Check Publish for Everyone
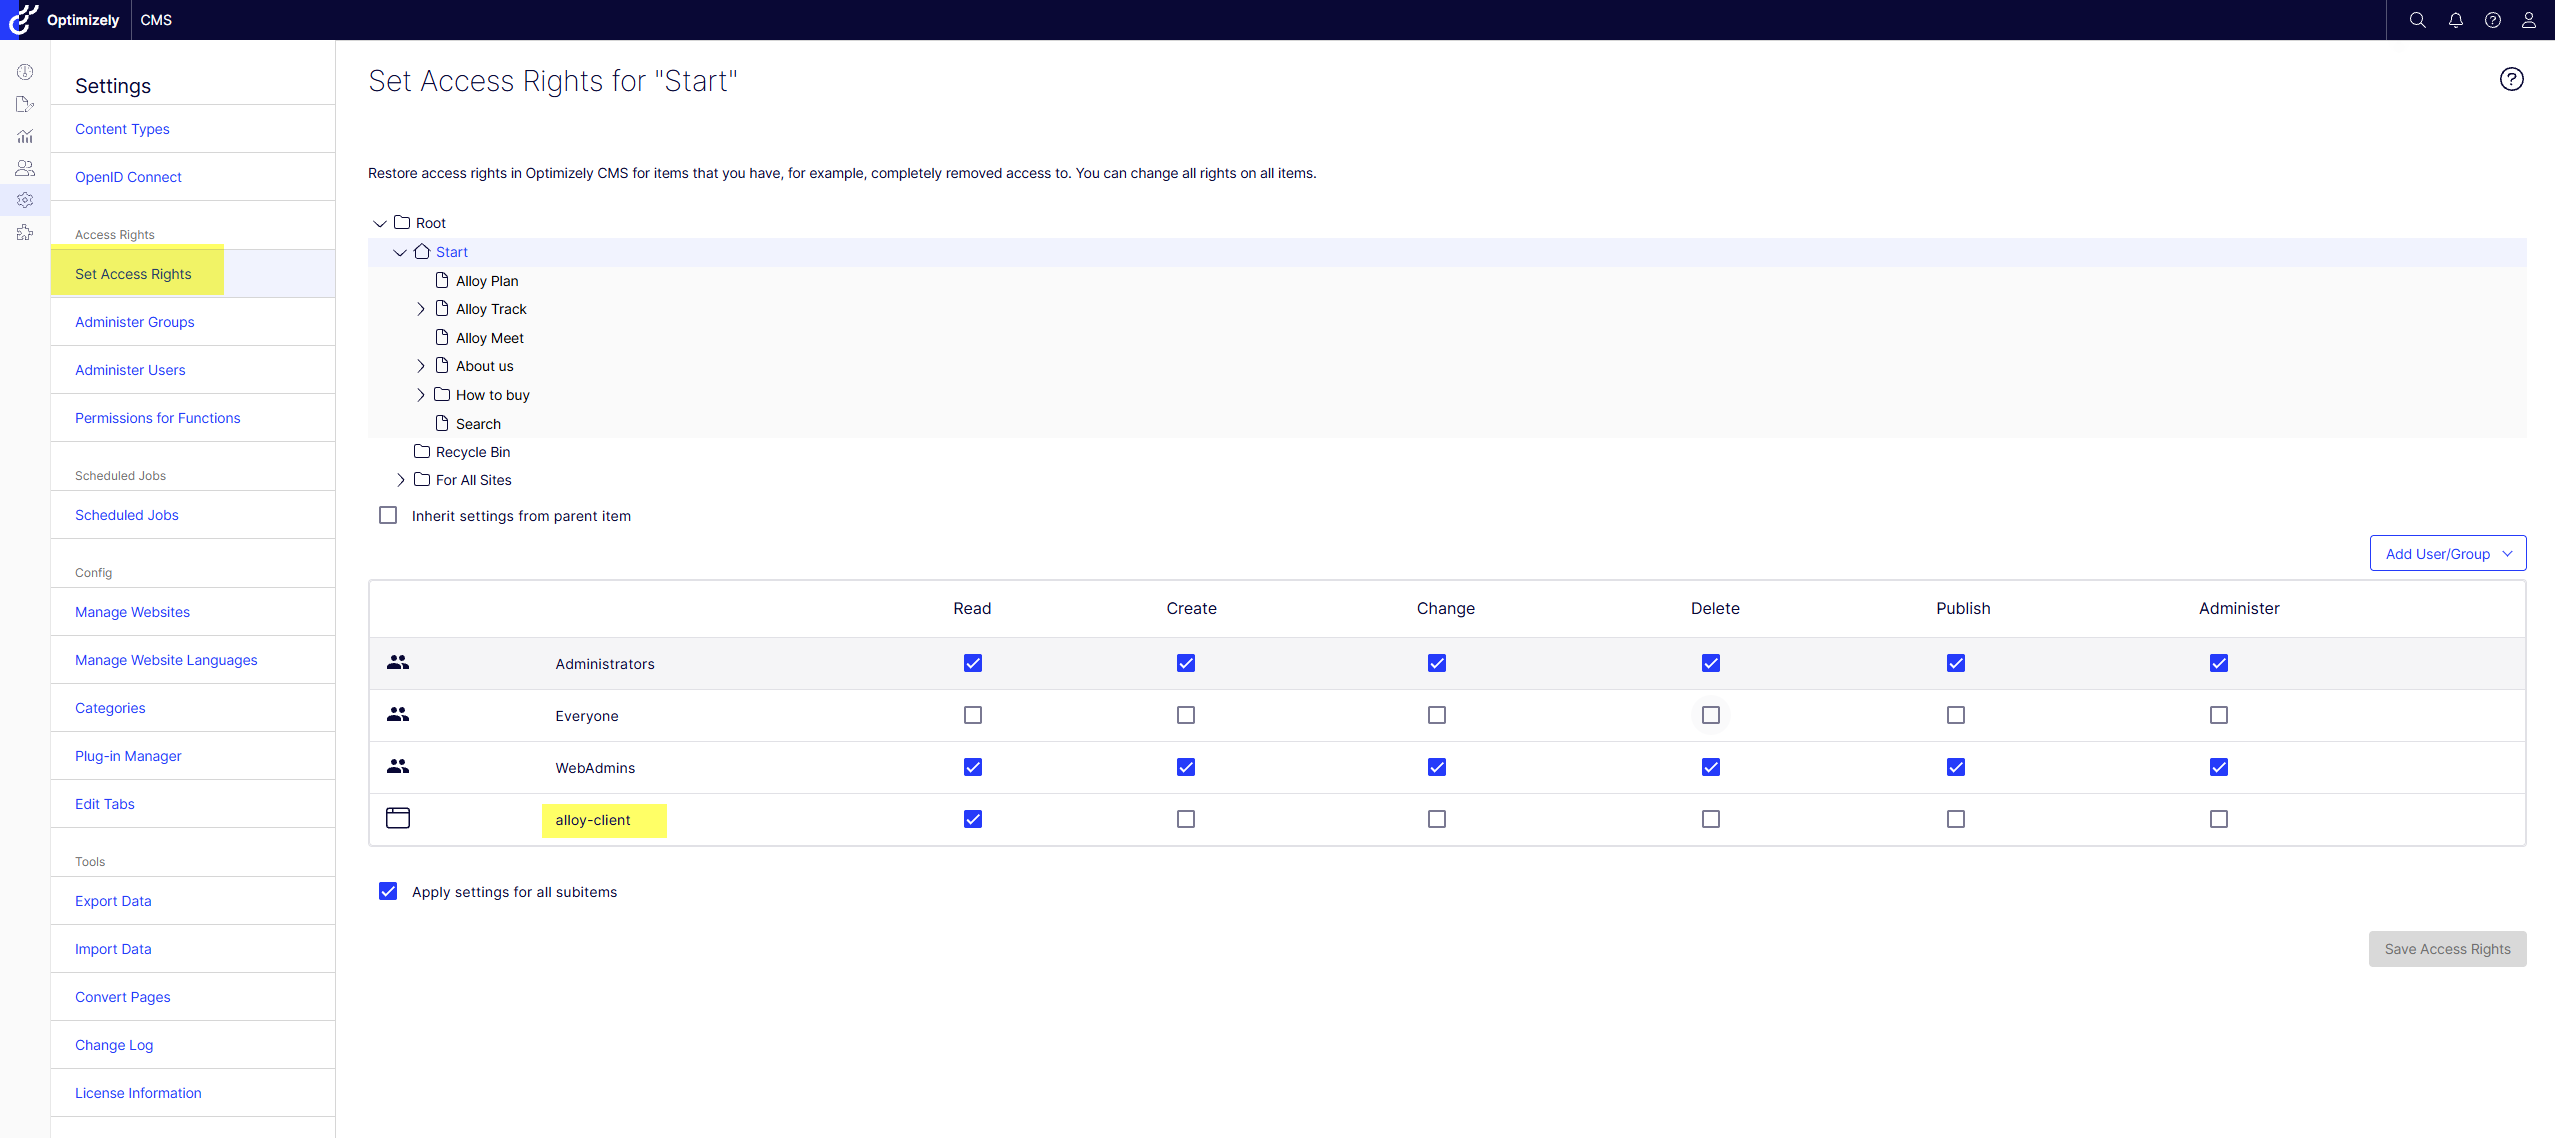 1956,715
